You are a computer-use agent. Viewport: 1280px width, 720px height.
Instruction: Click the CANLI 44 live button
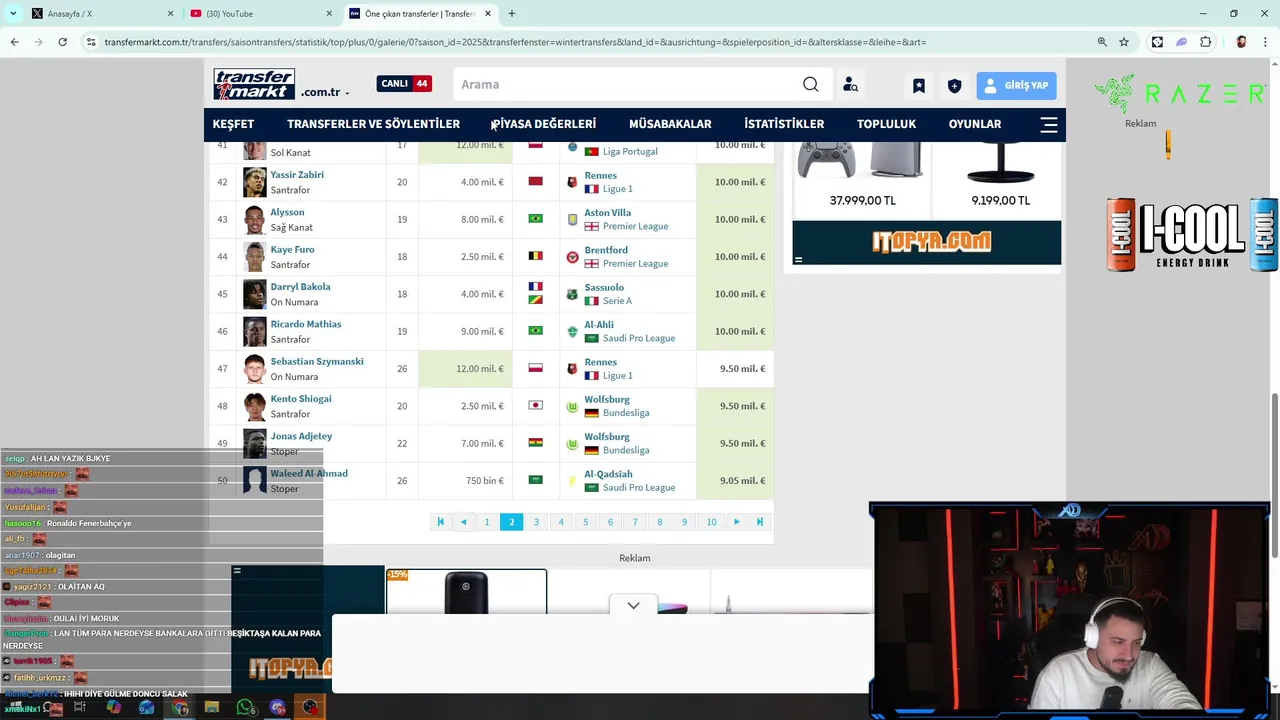point(404,84)
